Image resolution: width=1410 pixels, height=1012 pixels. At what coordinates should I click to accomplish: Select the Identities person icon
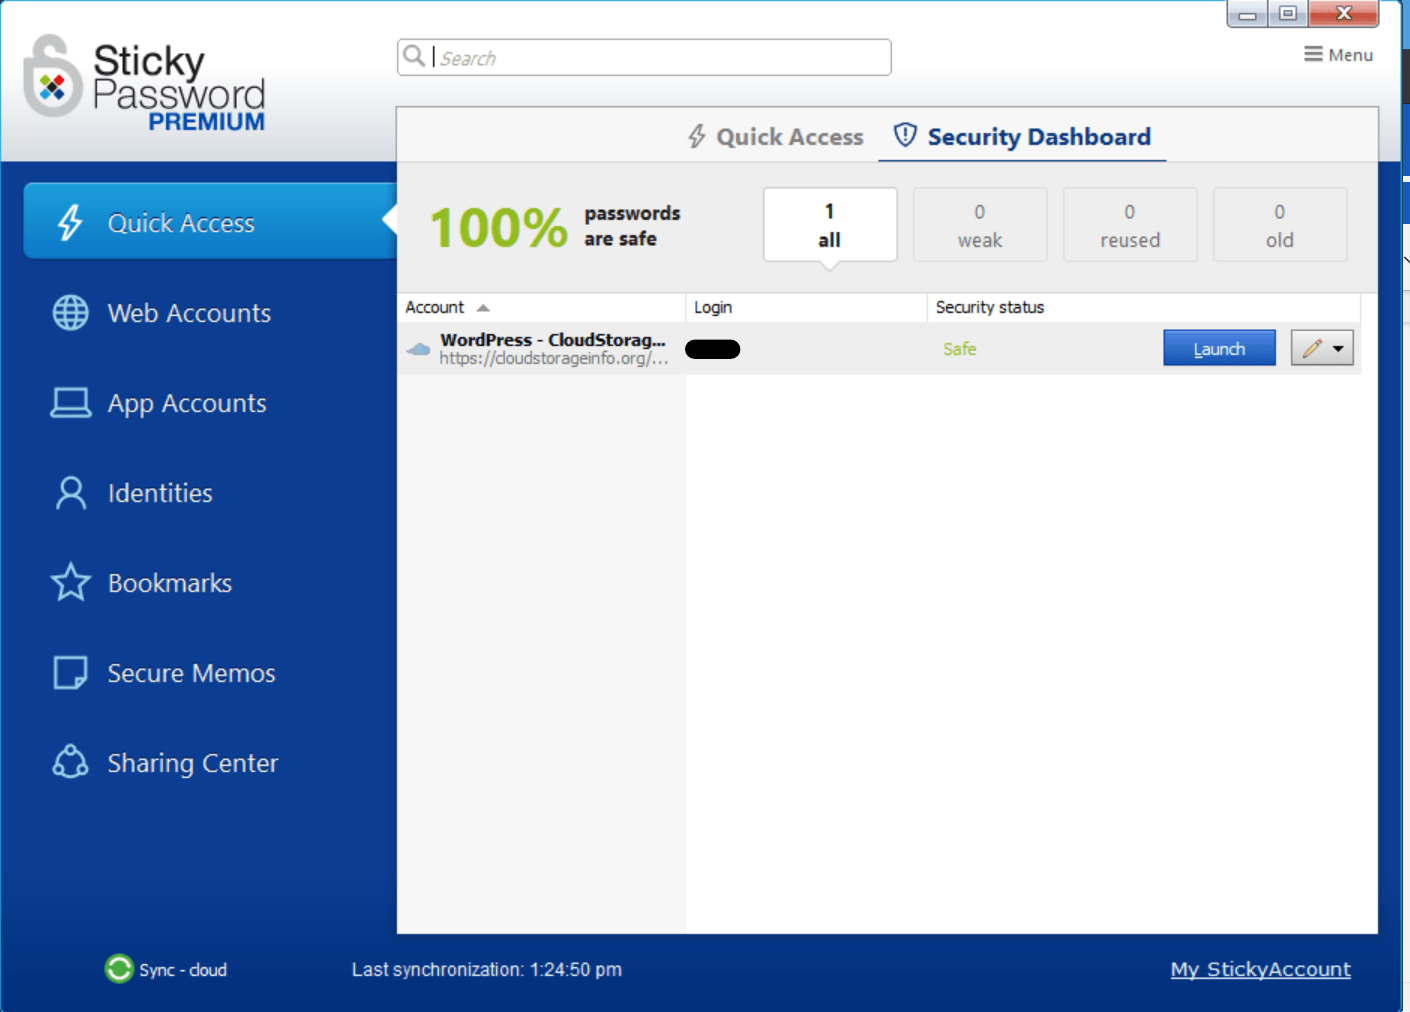pos(69,492)
